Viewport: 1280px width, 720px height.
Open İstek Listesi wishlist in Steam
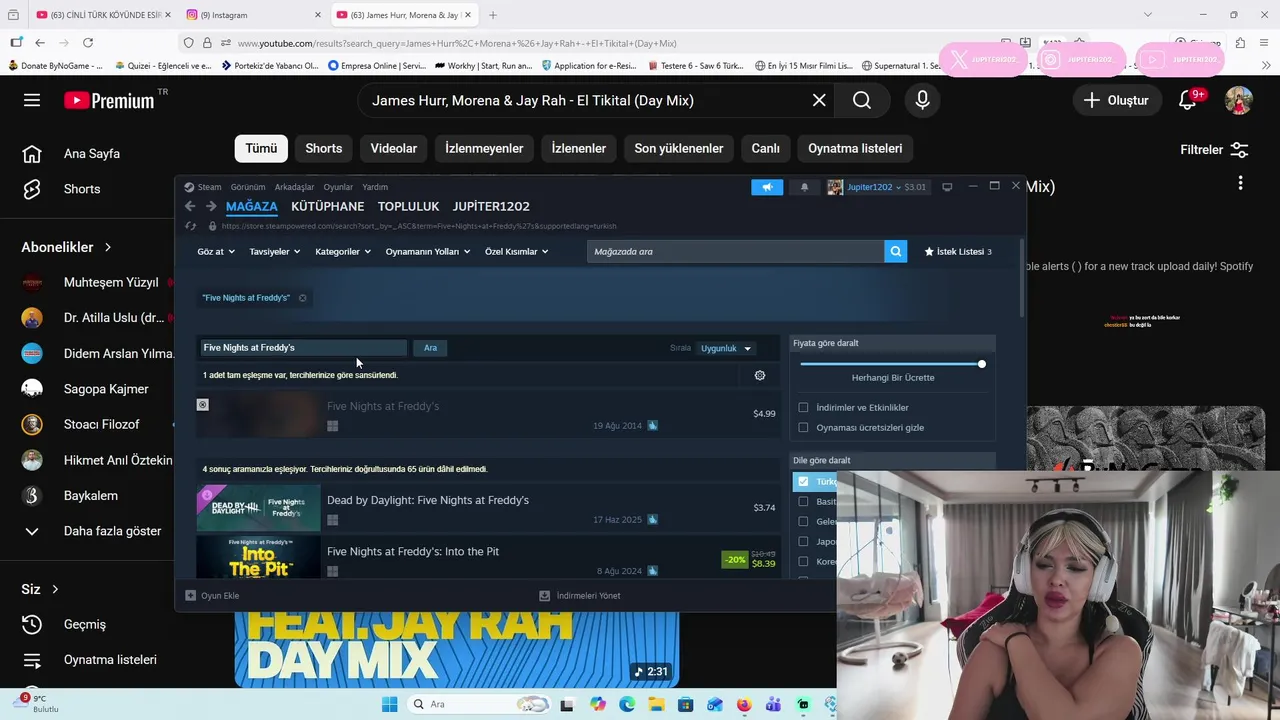[958, 252]
